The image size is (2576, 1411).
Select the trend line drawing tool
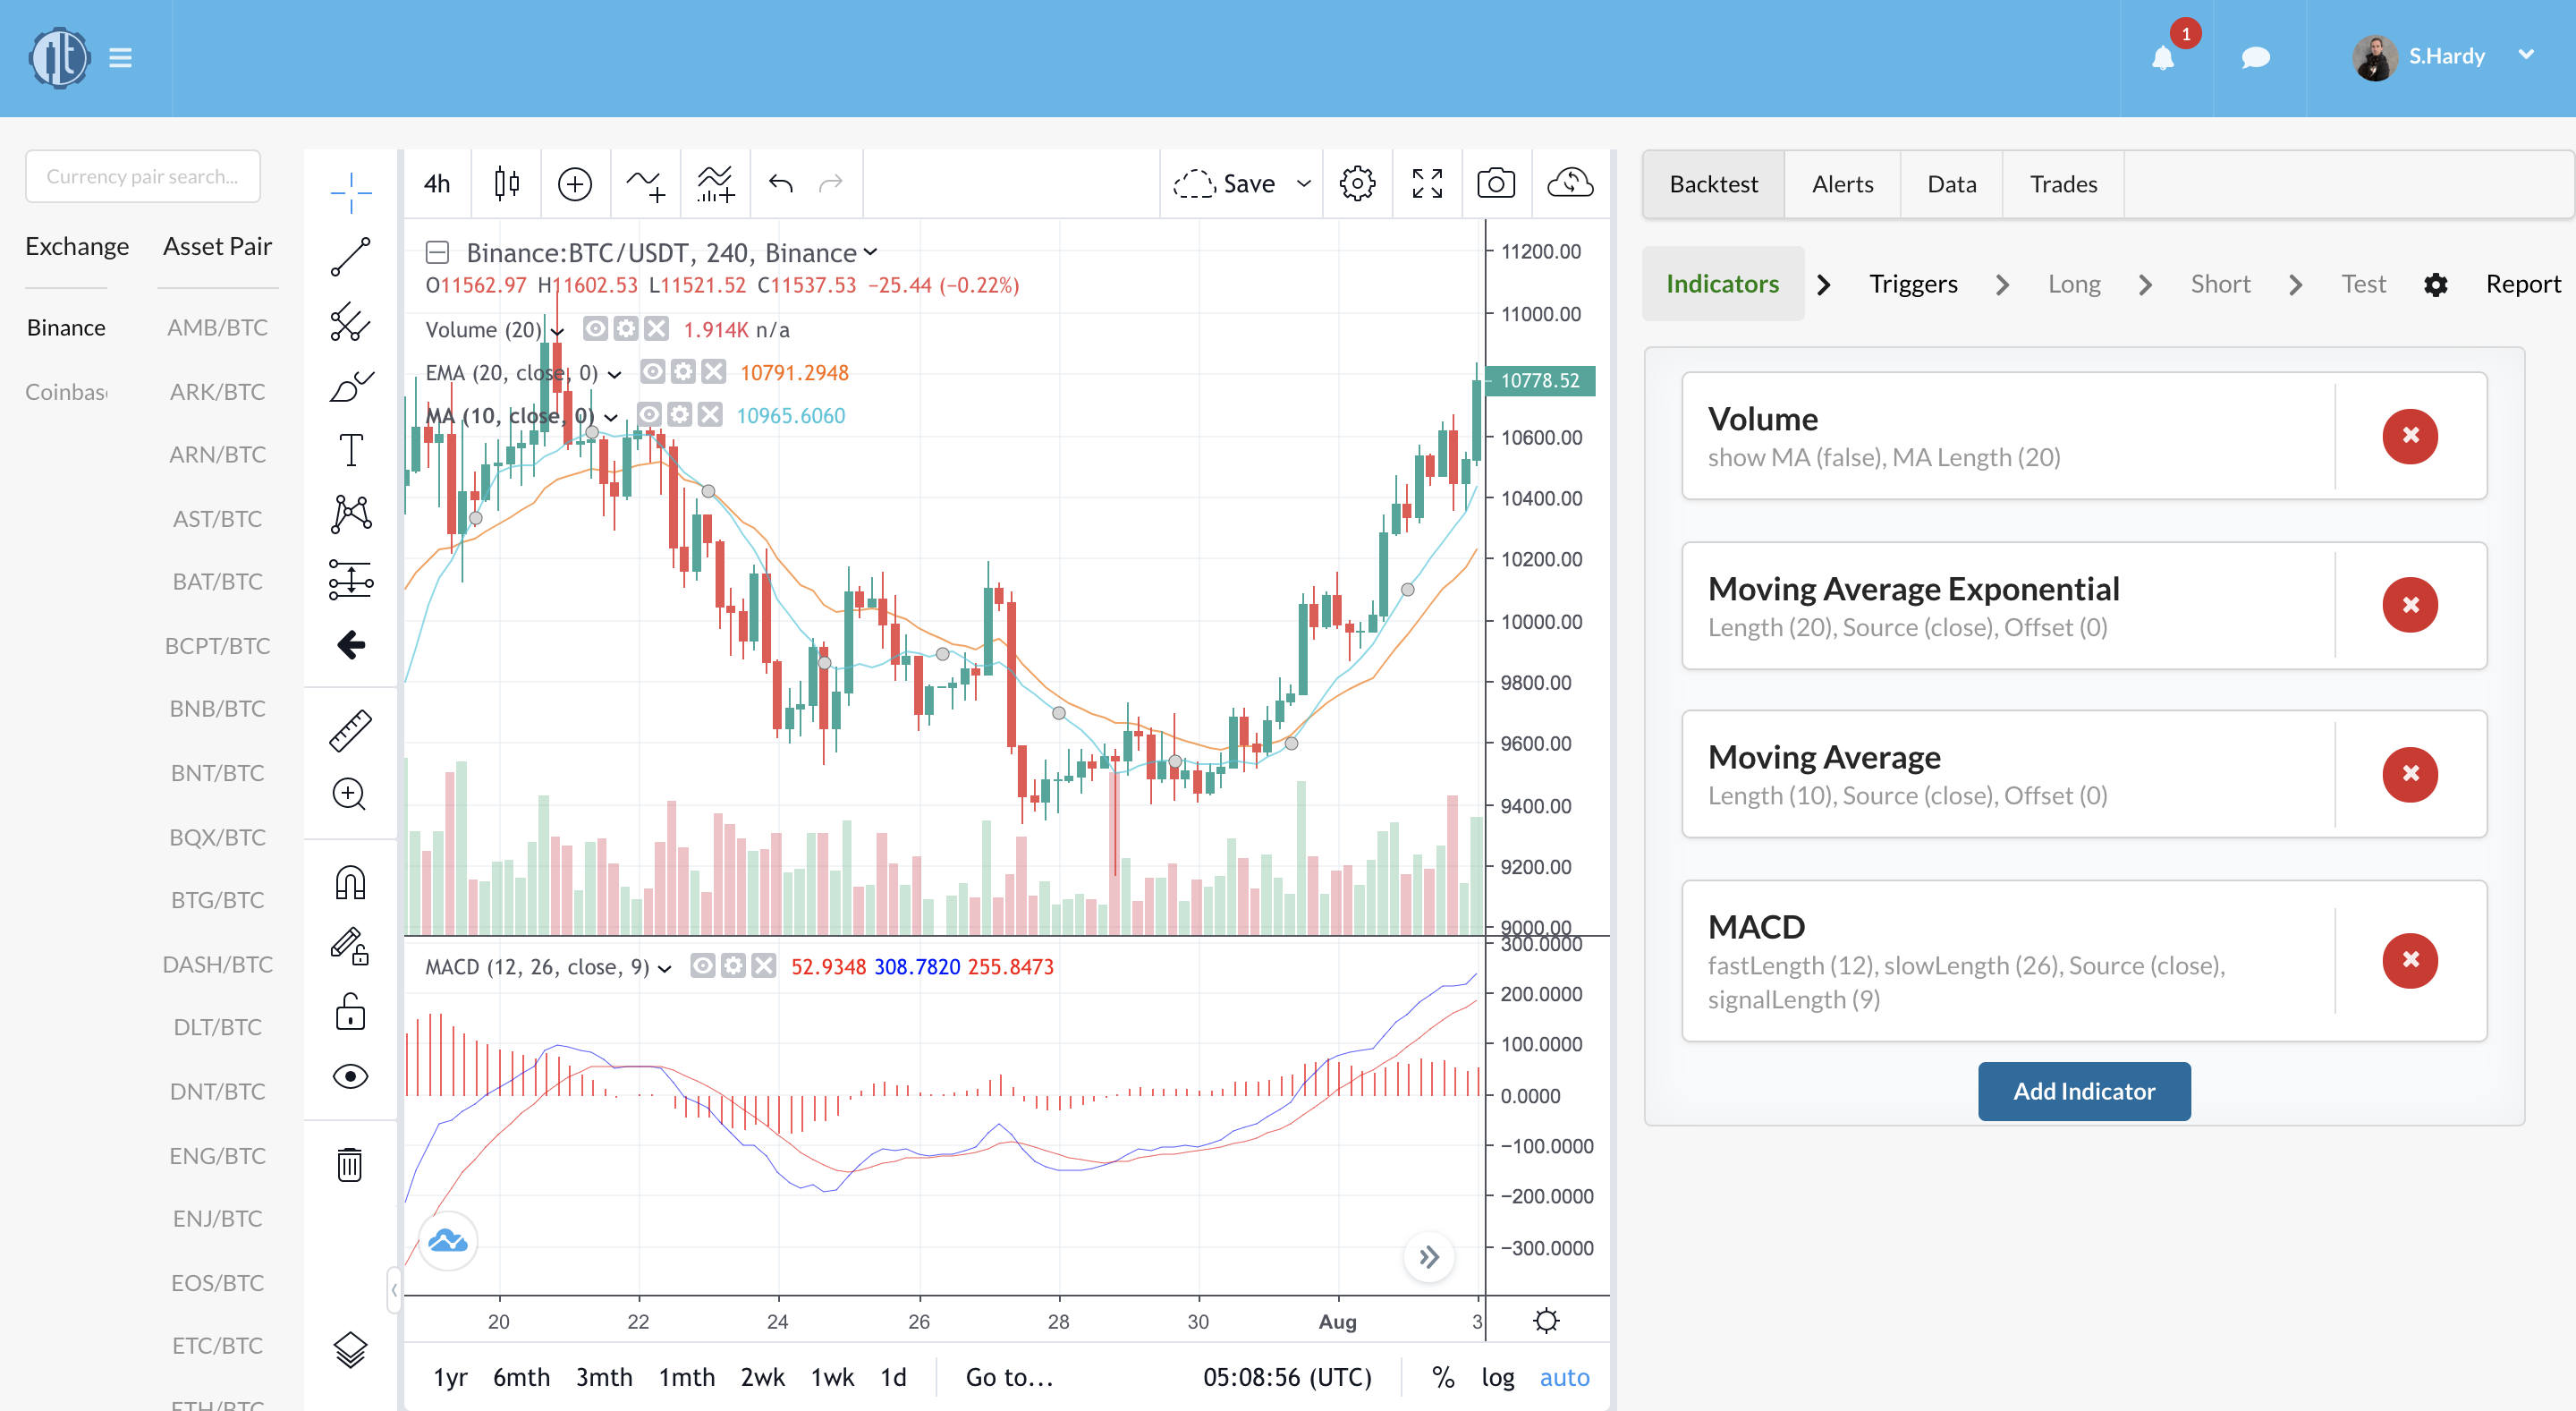point(351,257)
